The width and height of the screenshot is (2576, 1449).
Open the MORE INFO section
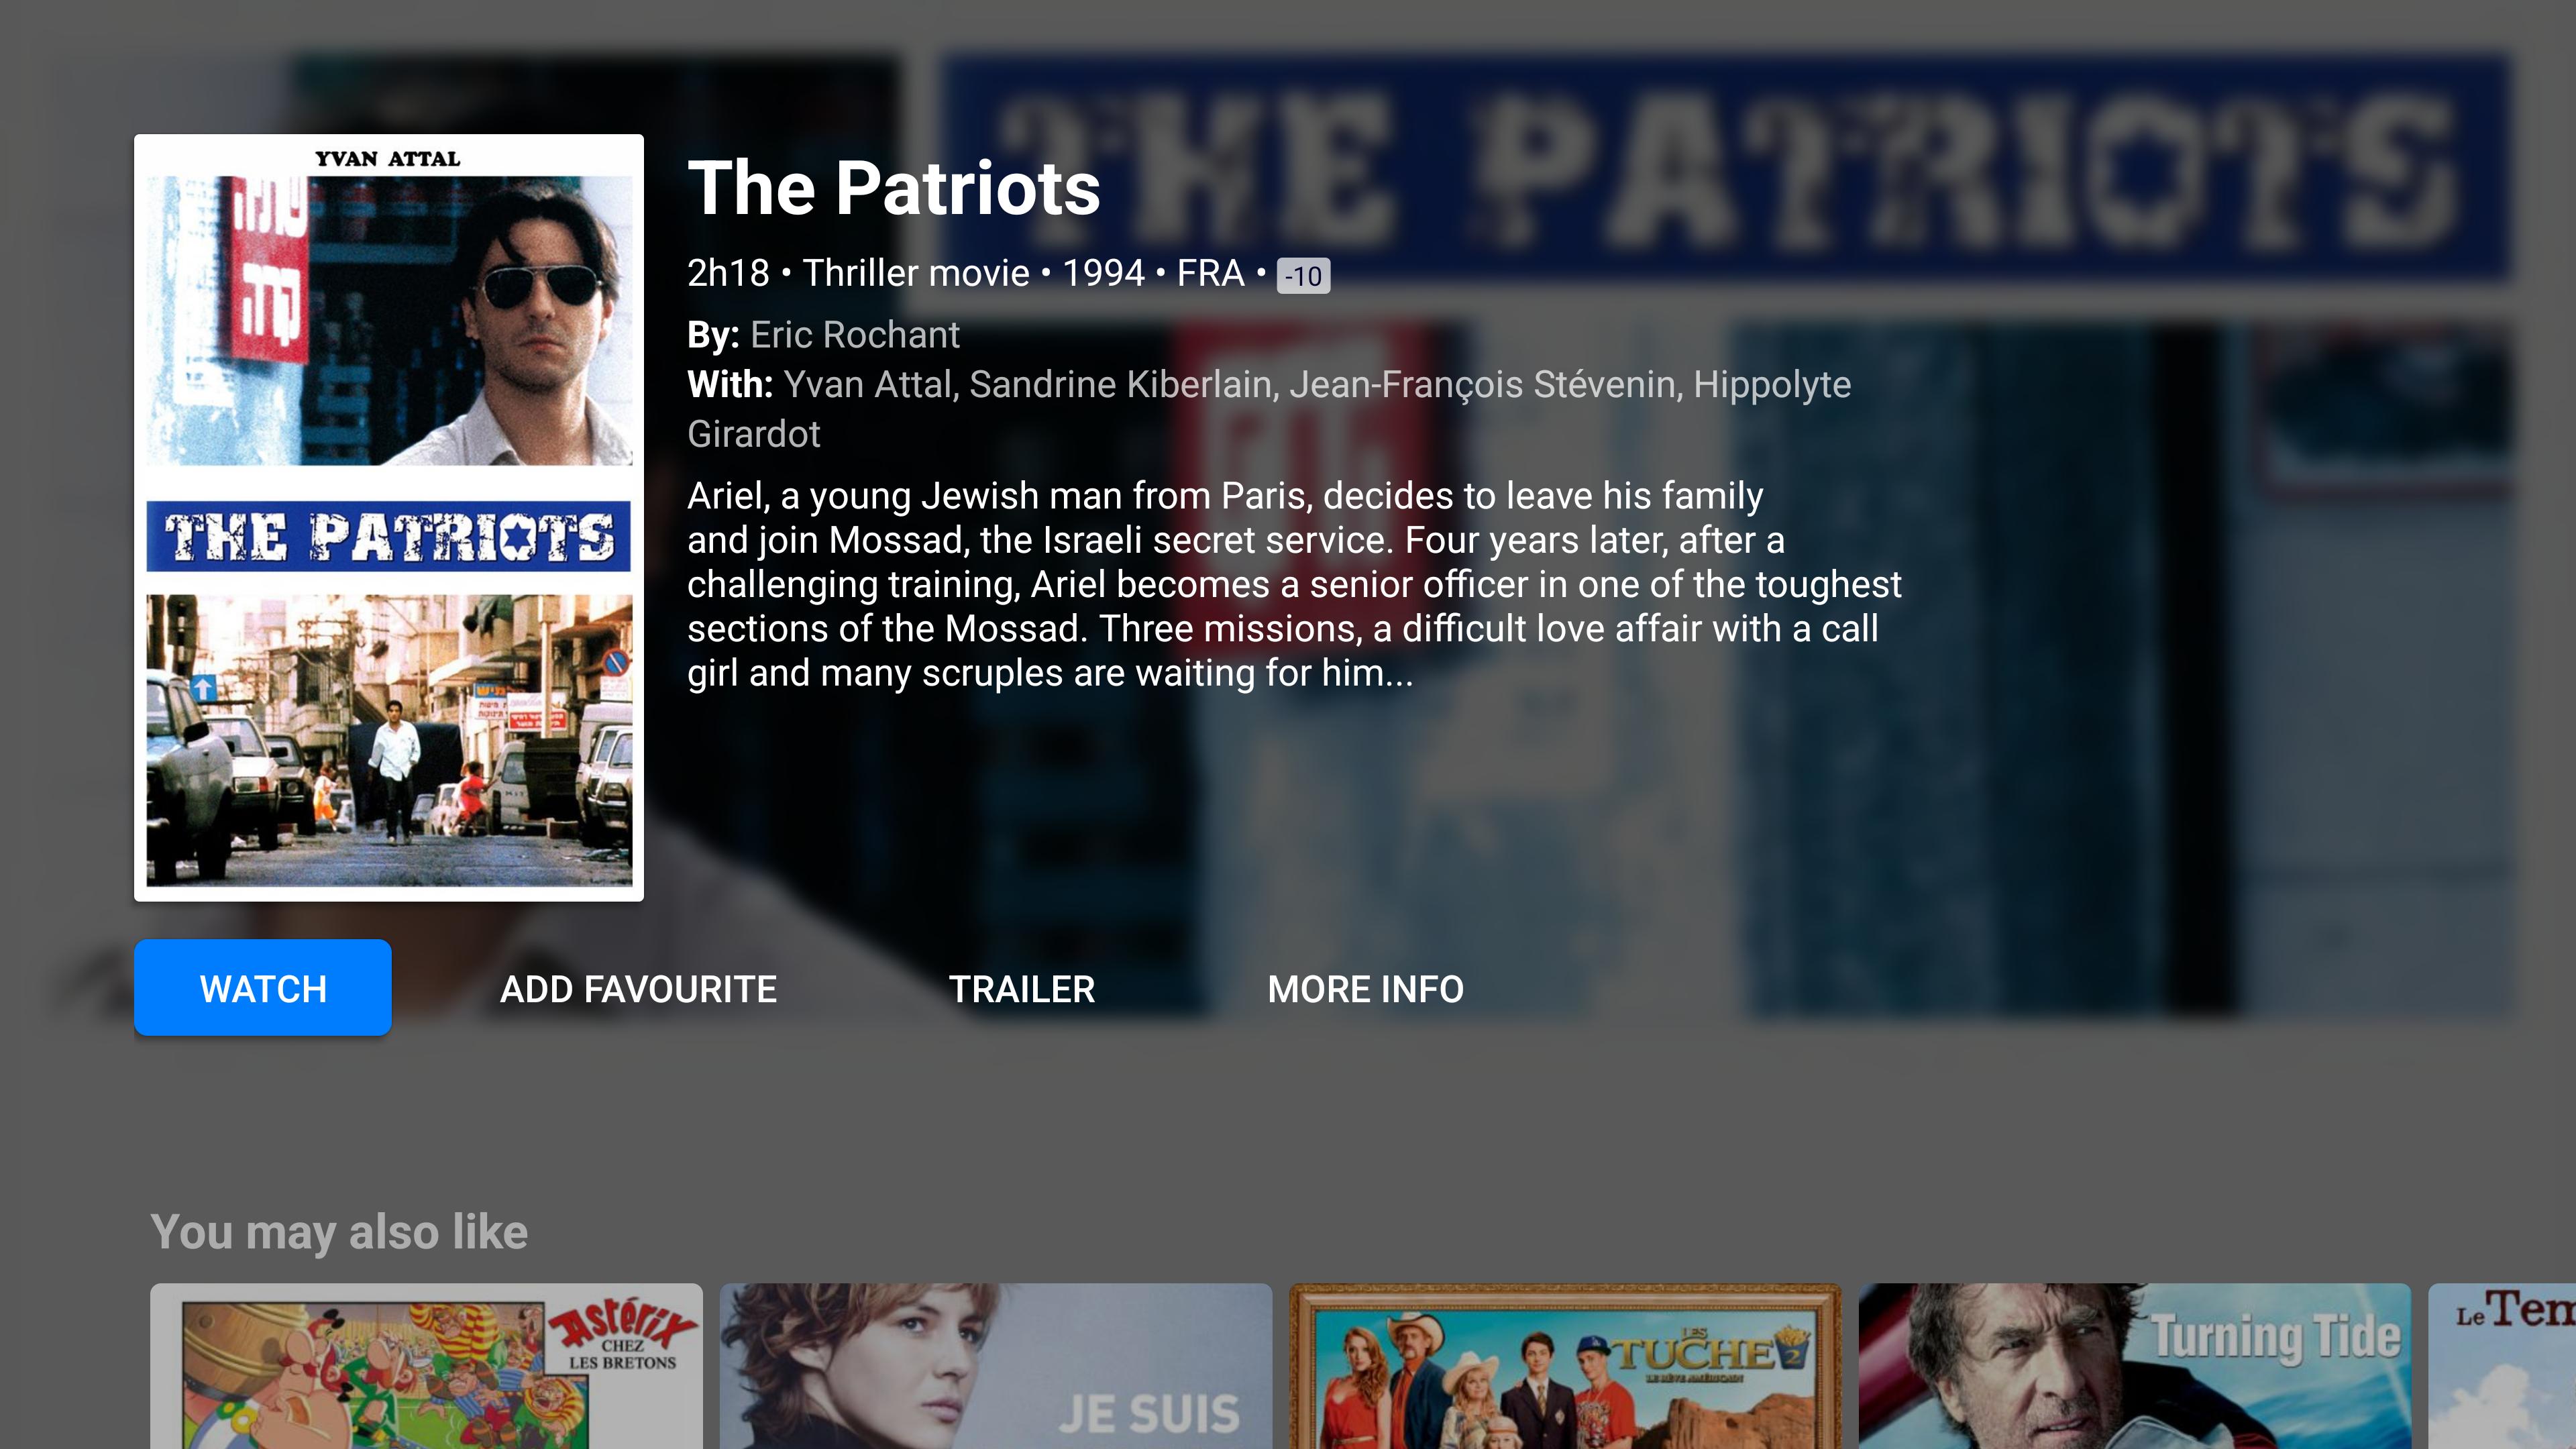tap(1366, 989)
